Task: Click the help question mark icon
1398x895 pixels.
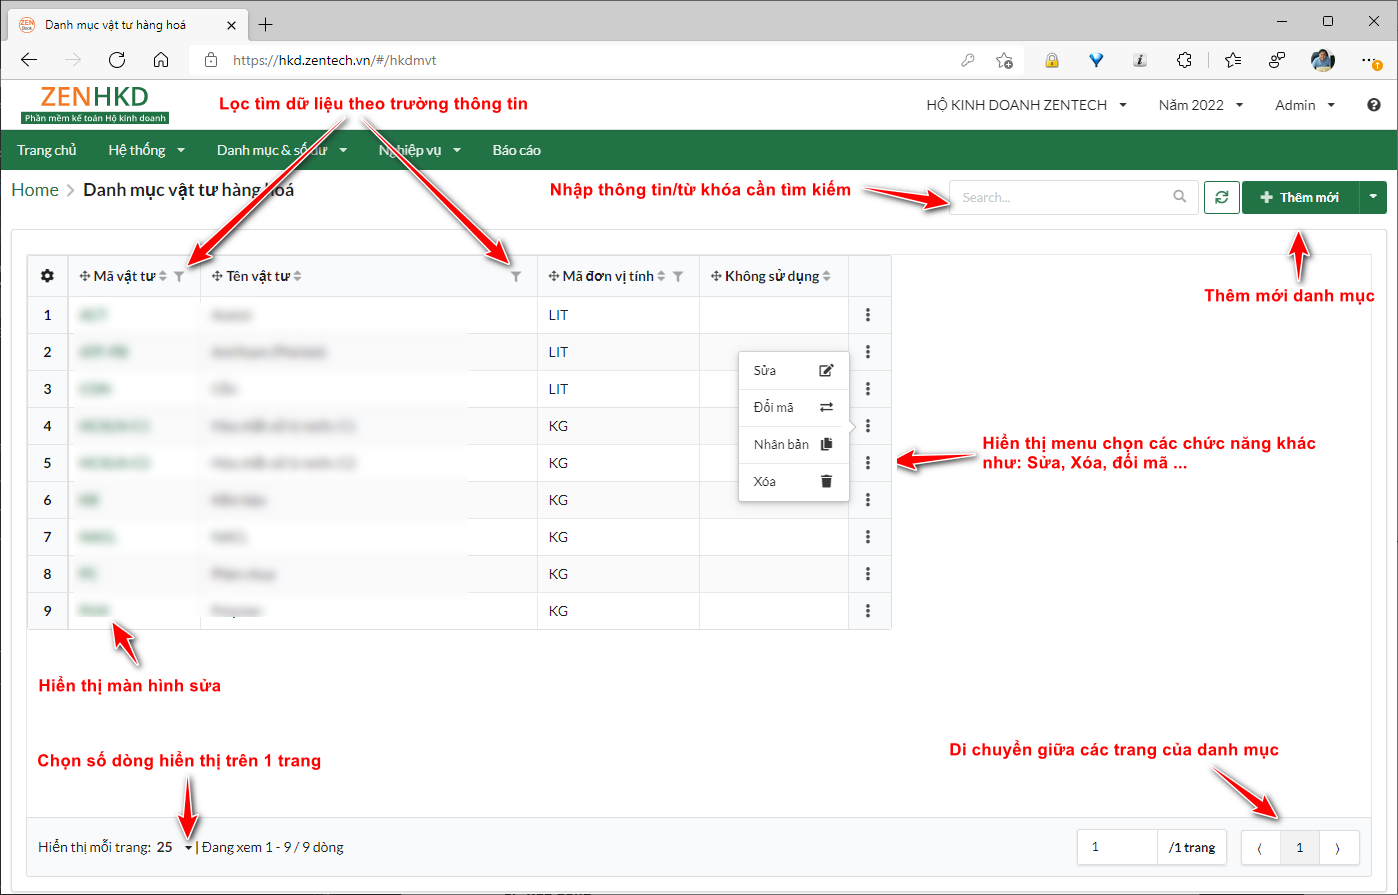Action: (1374, 105)
